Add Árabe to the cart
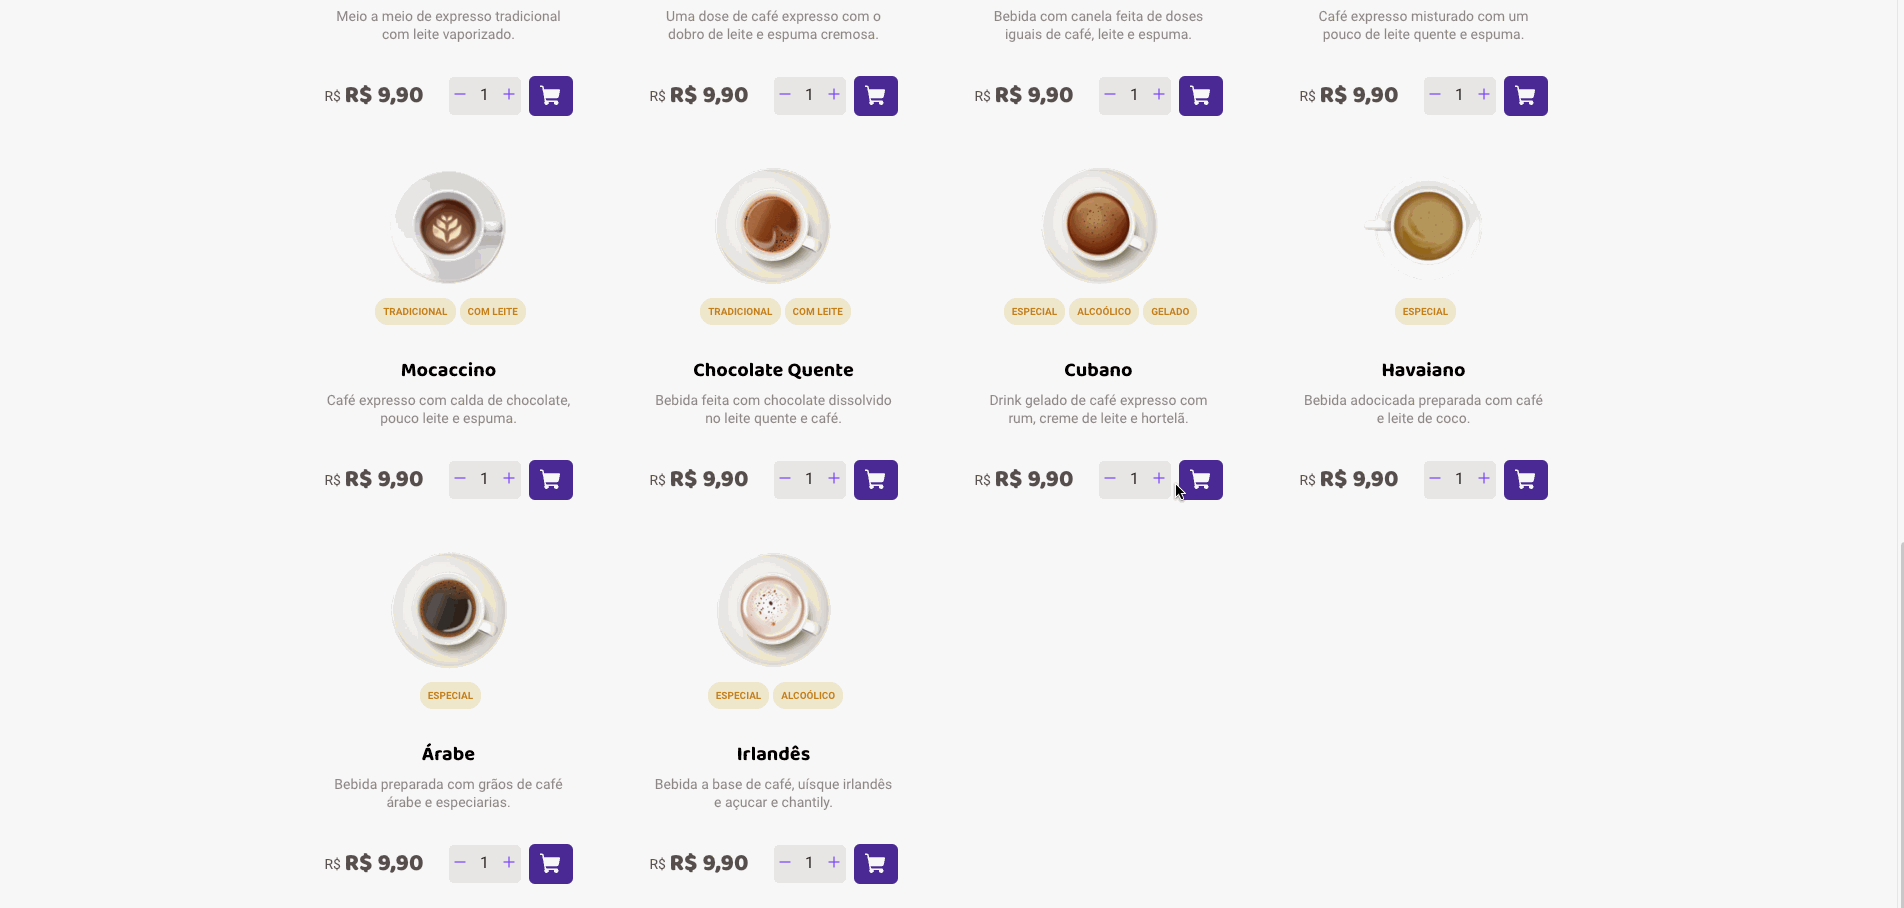 coord(550,863)
